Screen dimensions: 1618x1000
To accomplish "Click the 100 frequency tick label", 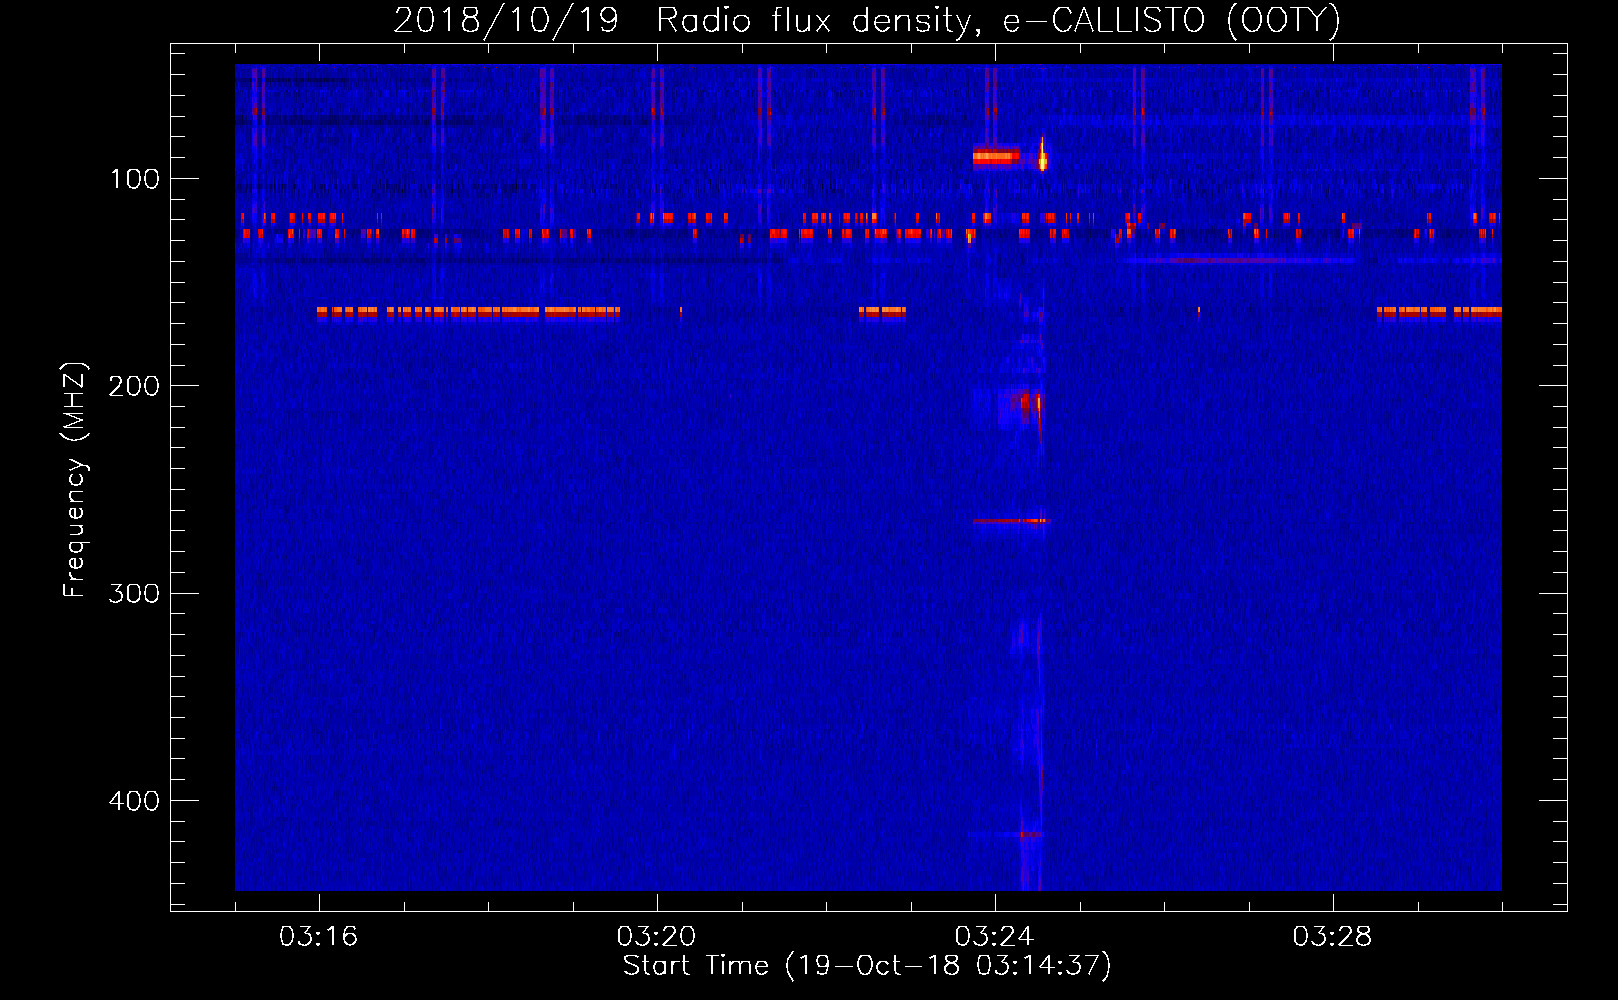I will click(x=134, y=179).
